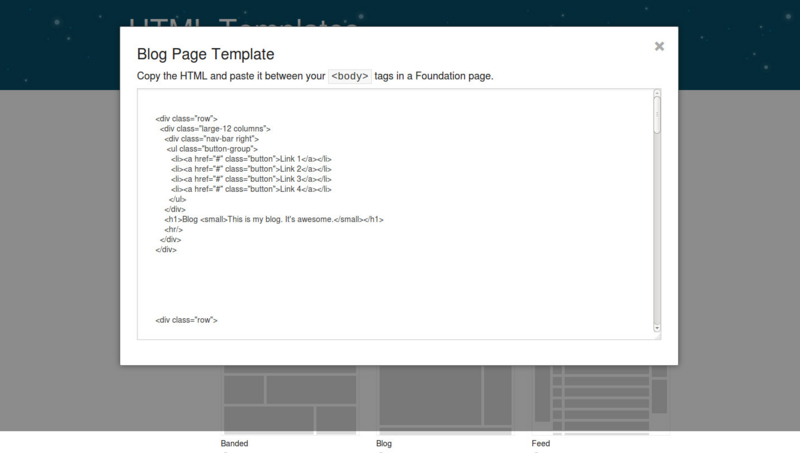Image resolution: width=800 pixels, height=453 pixels.
Task: Click the scrollbar down arrow
Action: [657, 328]
